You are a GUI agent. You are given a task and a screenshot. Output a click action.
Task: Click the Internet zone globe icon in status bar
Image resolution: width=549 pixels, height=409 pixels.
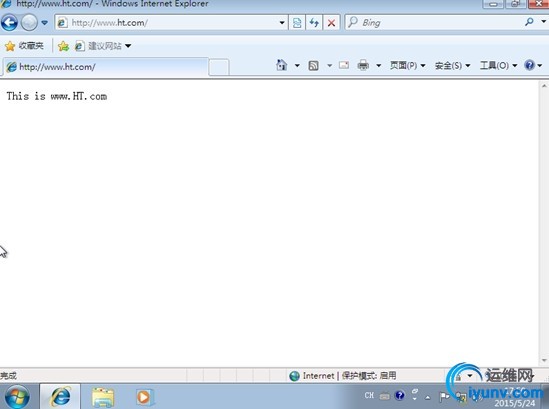coord(294,376)
